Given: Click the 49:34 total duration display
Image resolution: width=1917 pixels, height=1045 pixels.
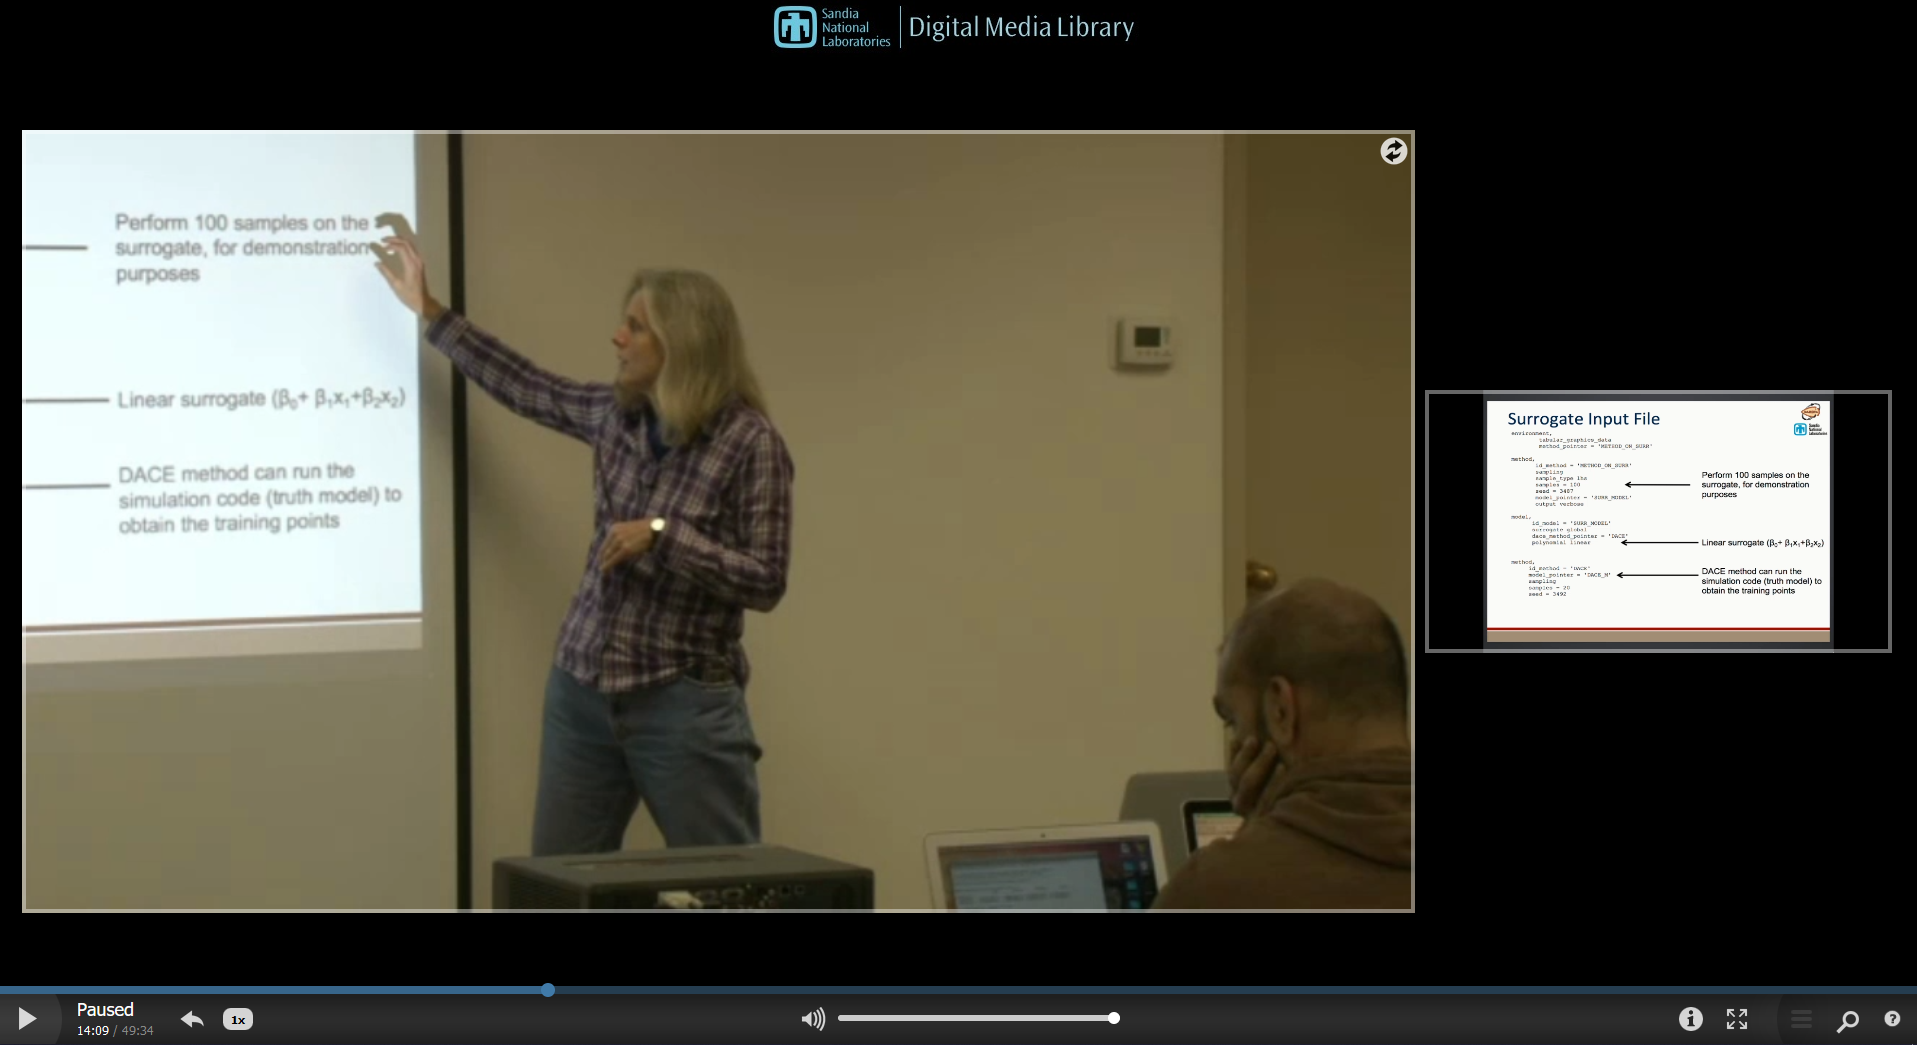Looking at the screenshot, I should 138,1031.
